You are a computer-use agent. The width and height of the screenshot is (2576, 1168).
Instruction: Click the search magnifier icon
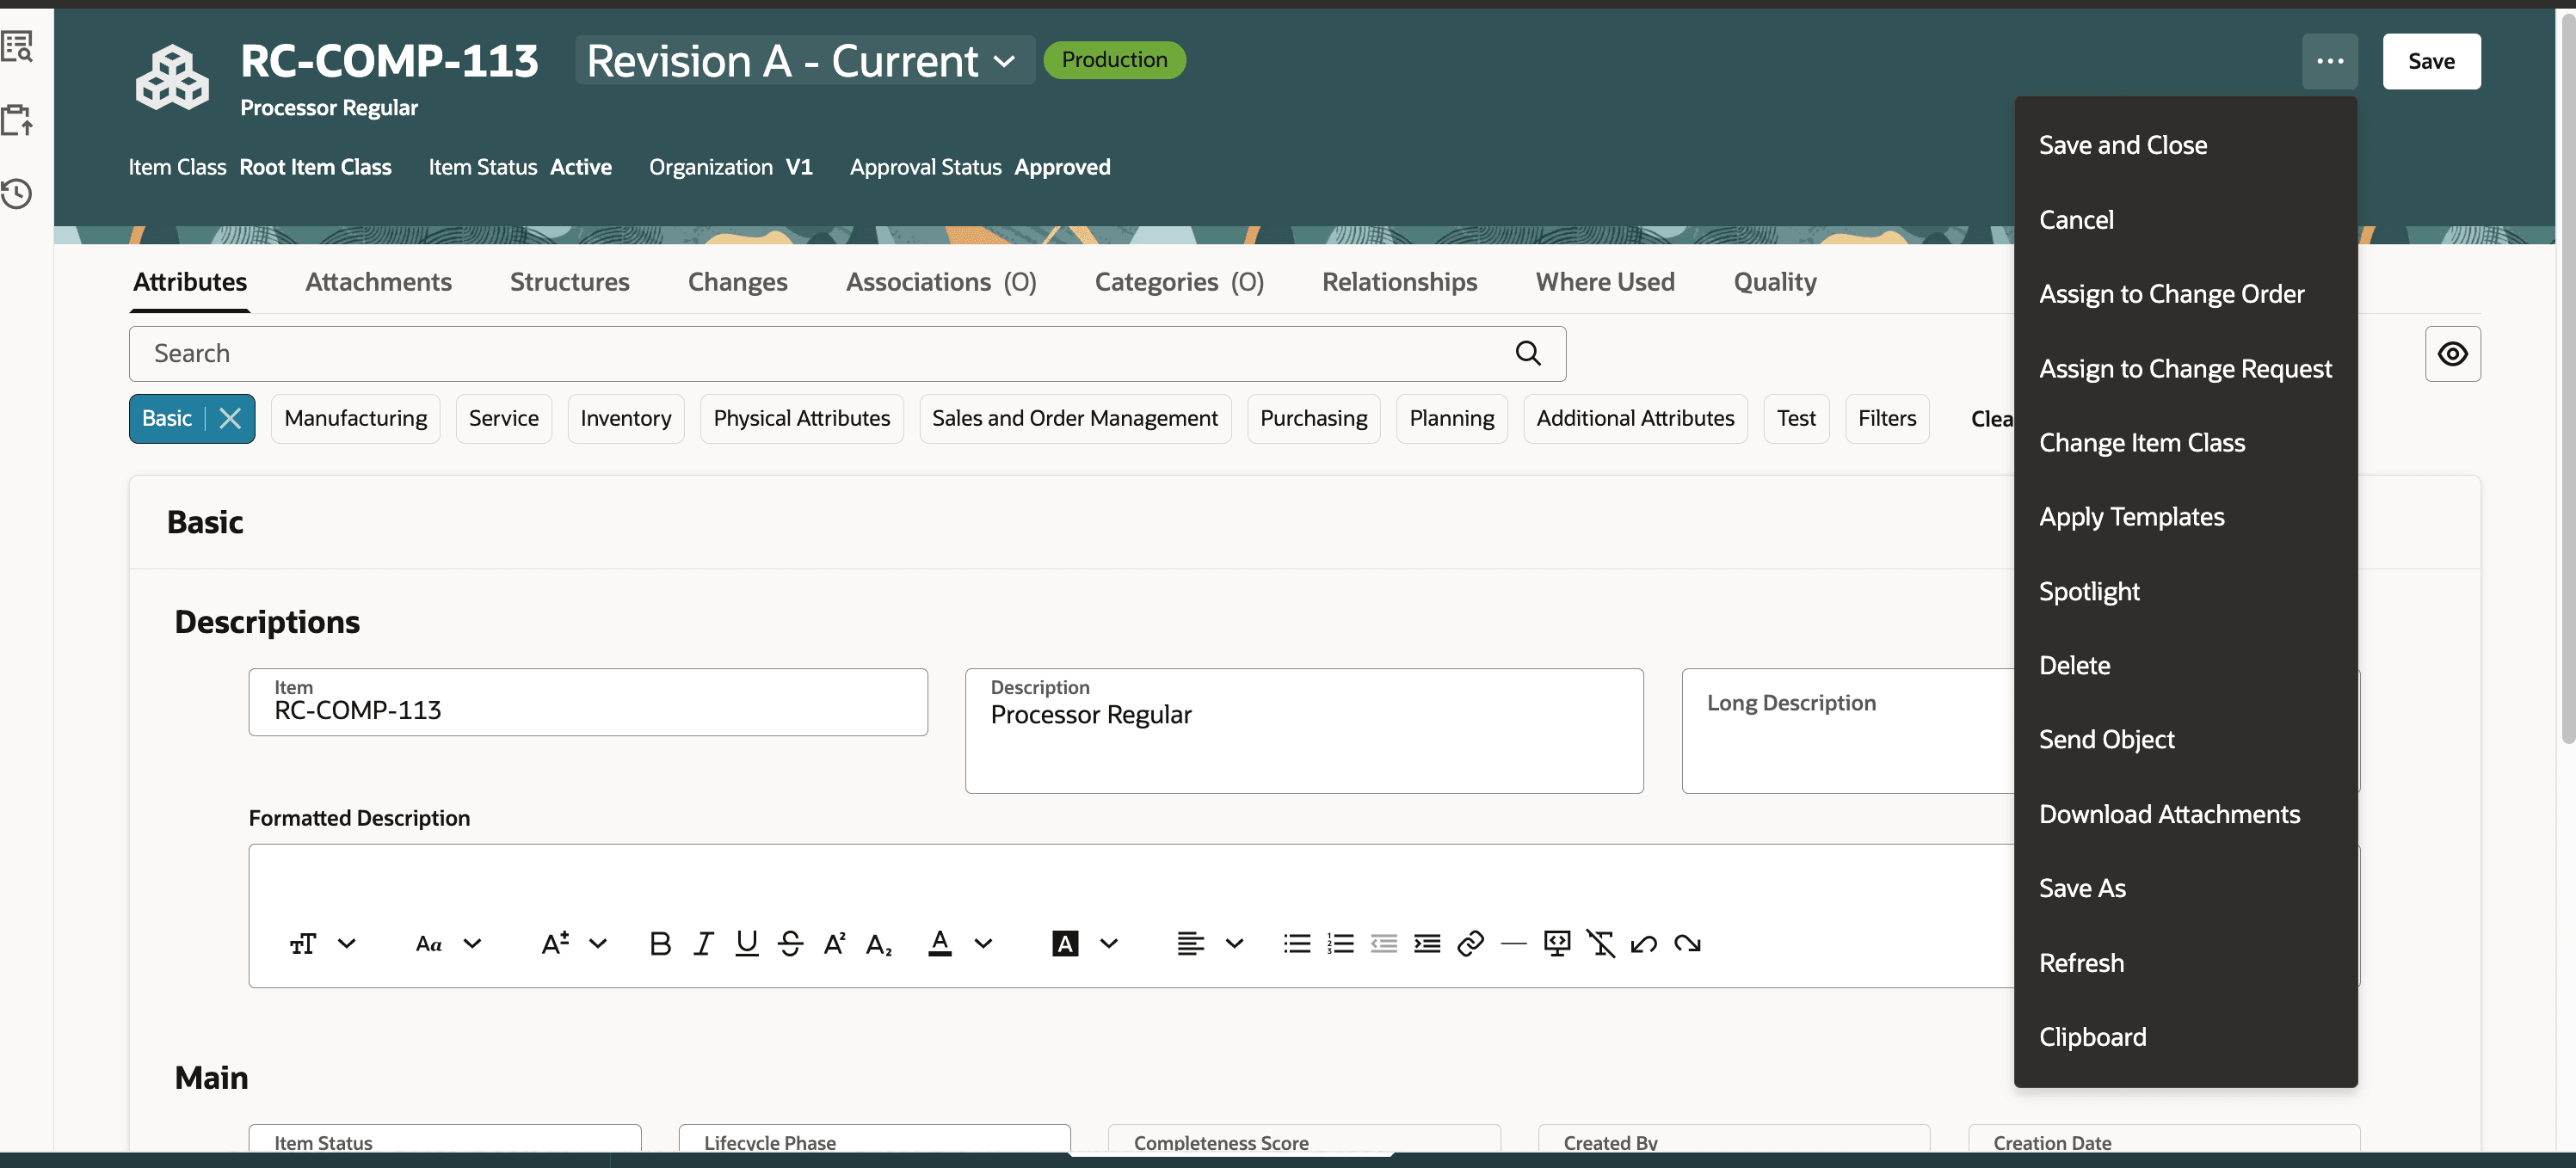tap(1527, 353)
